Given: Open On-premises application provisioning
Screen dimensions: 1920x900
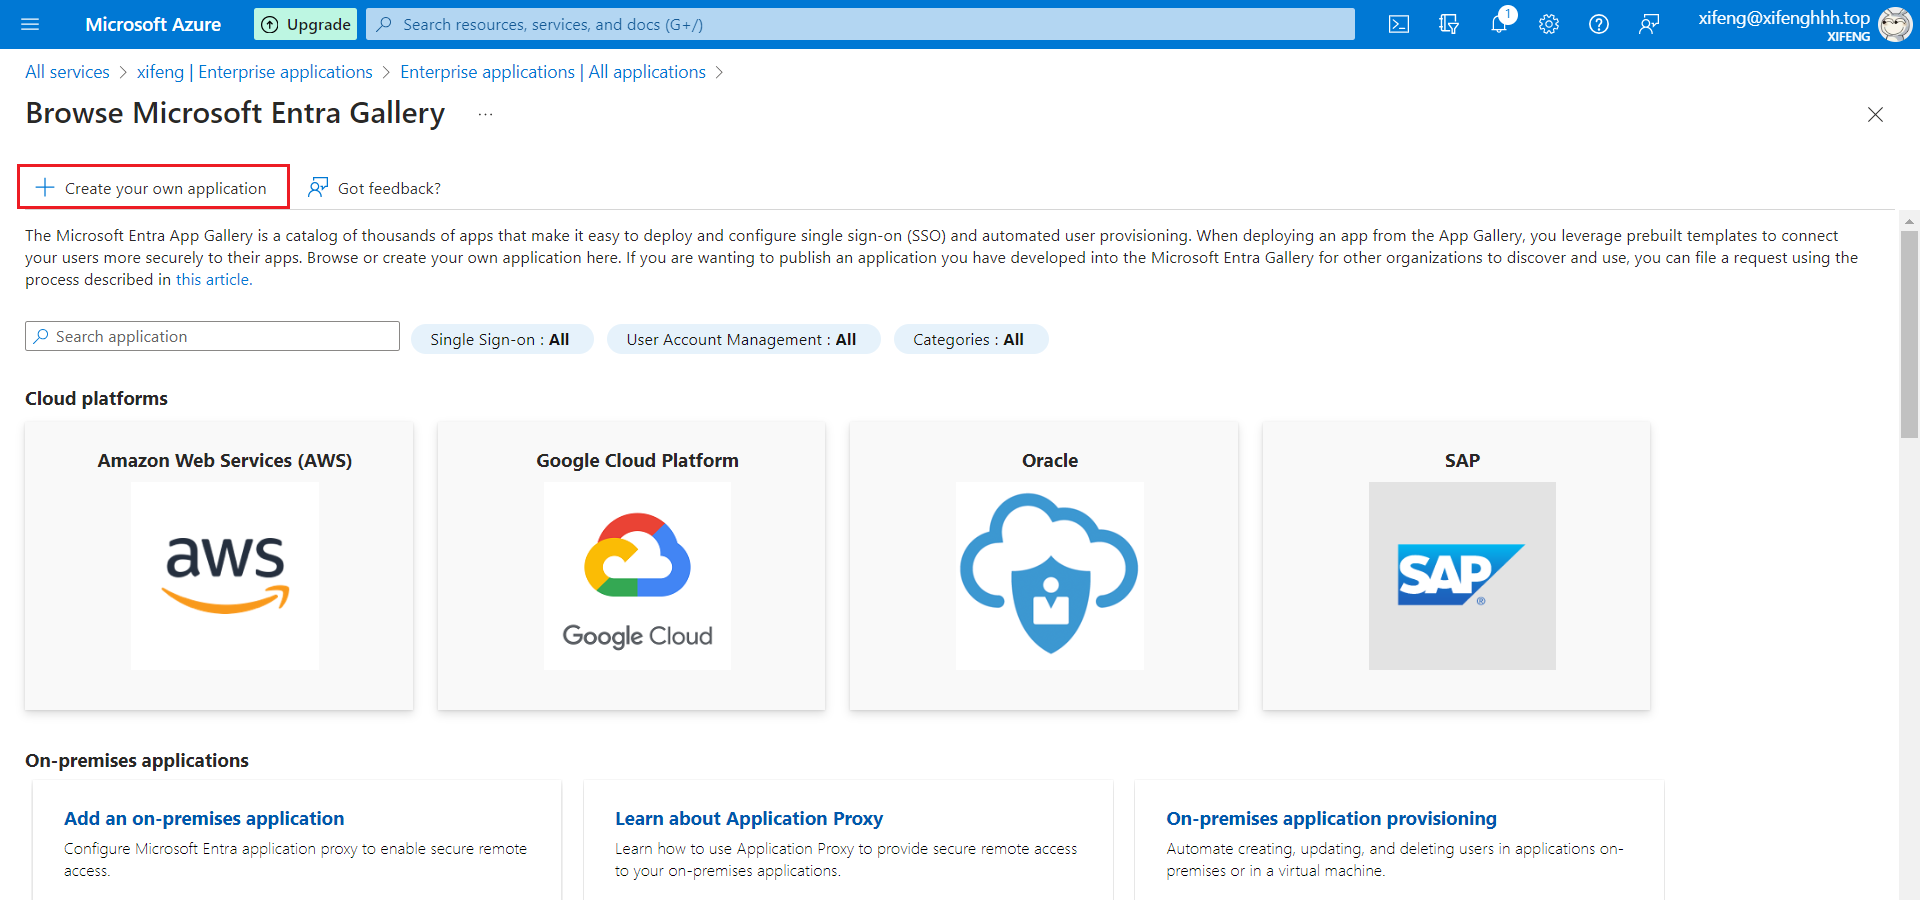Looking at the screenshot, I should click(x=1331, y=818).
